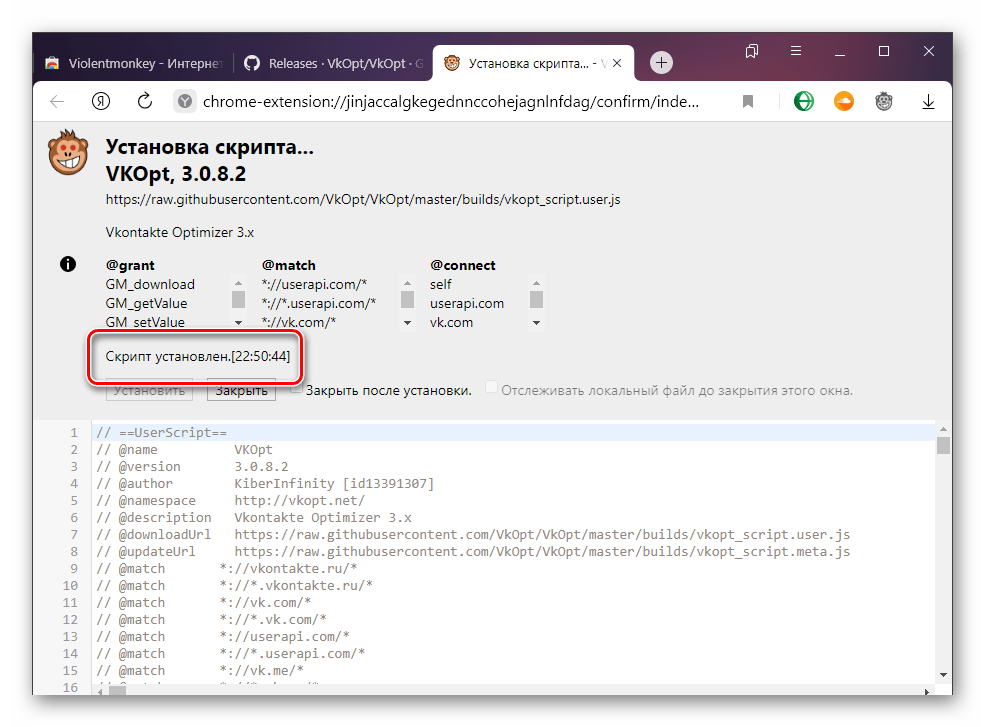
Task: Click line number 9 in gutter
Action: [x=74, y=568]
